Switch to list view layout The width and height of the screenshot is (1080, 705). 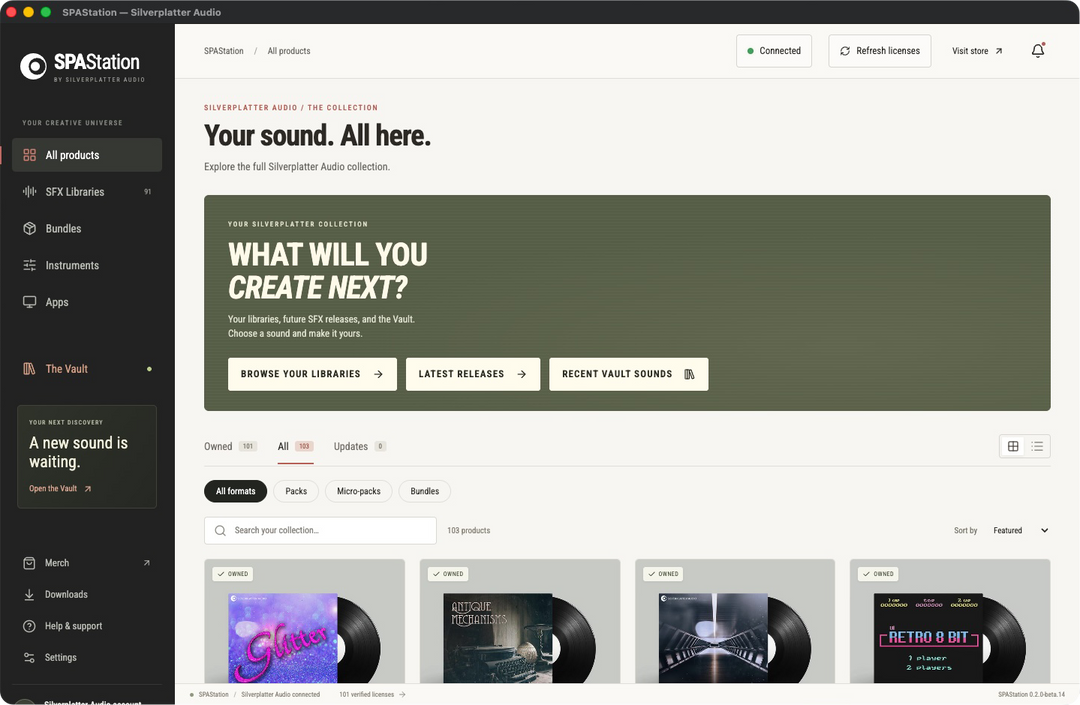coord(1037,446)
